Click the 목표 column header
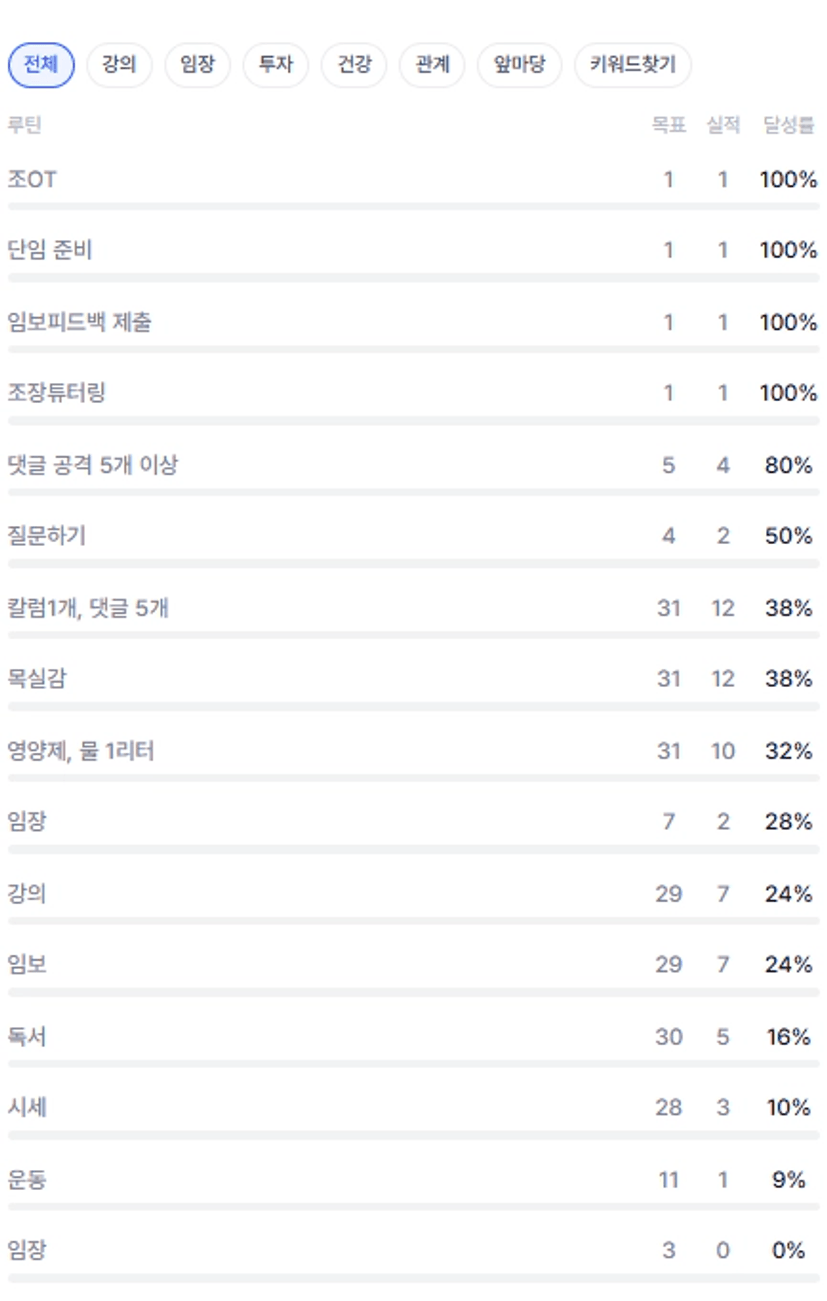Image resolution: width=827 pixels, height=1301 pixels. tap(668, 126)
